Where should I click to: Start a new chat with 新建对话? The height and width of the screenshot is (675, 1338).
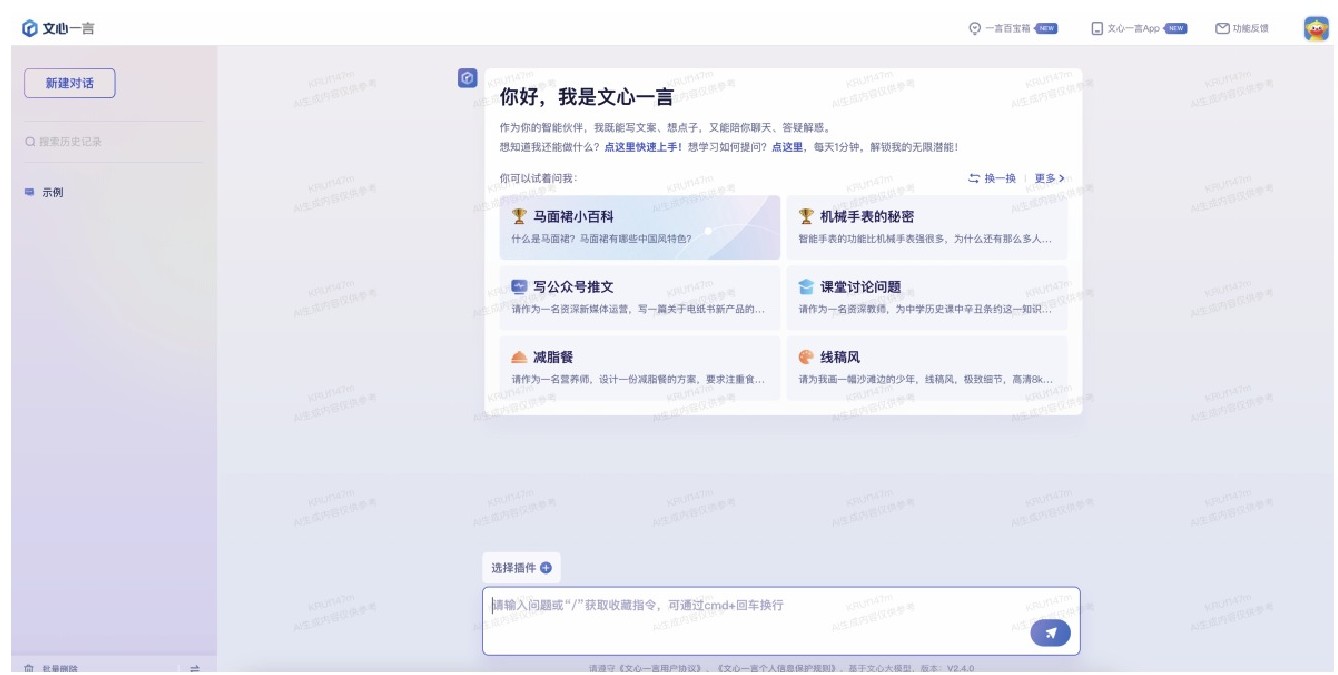[x=70, y=83]
